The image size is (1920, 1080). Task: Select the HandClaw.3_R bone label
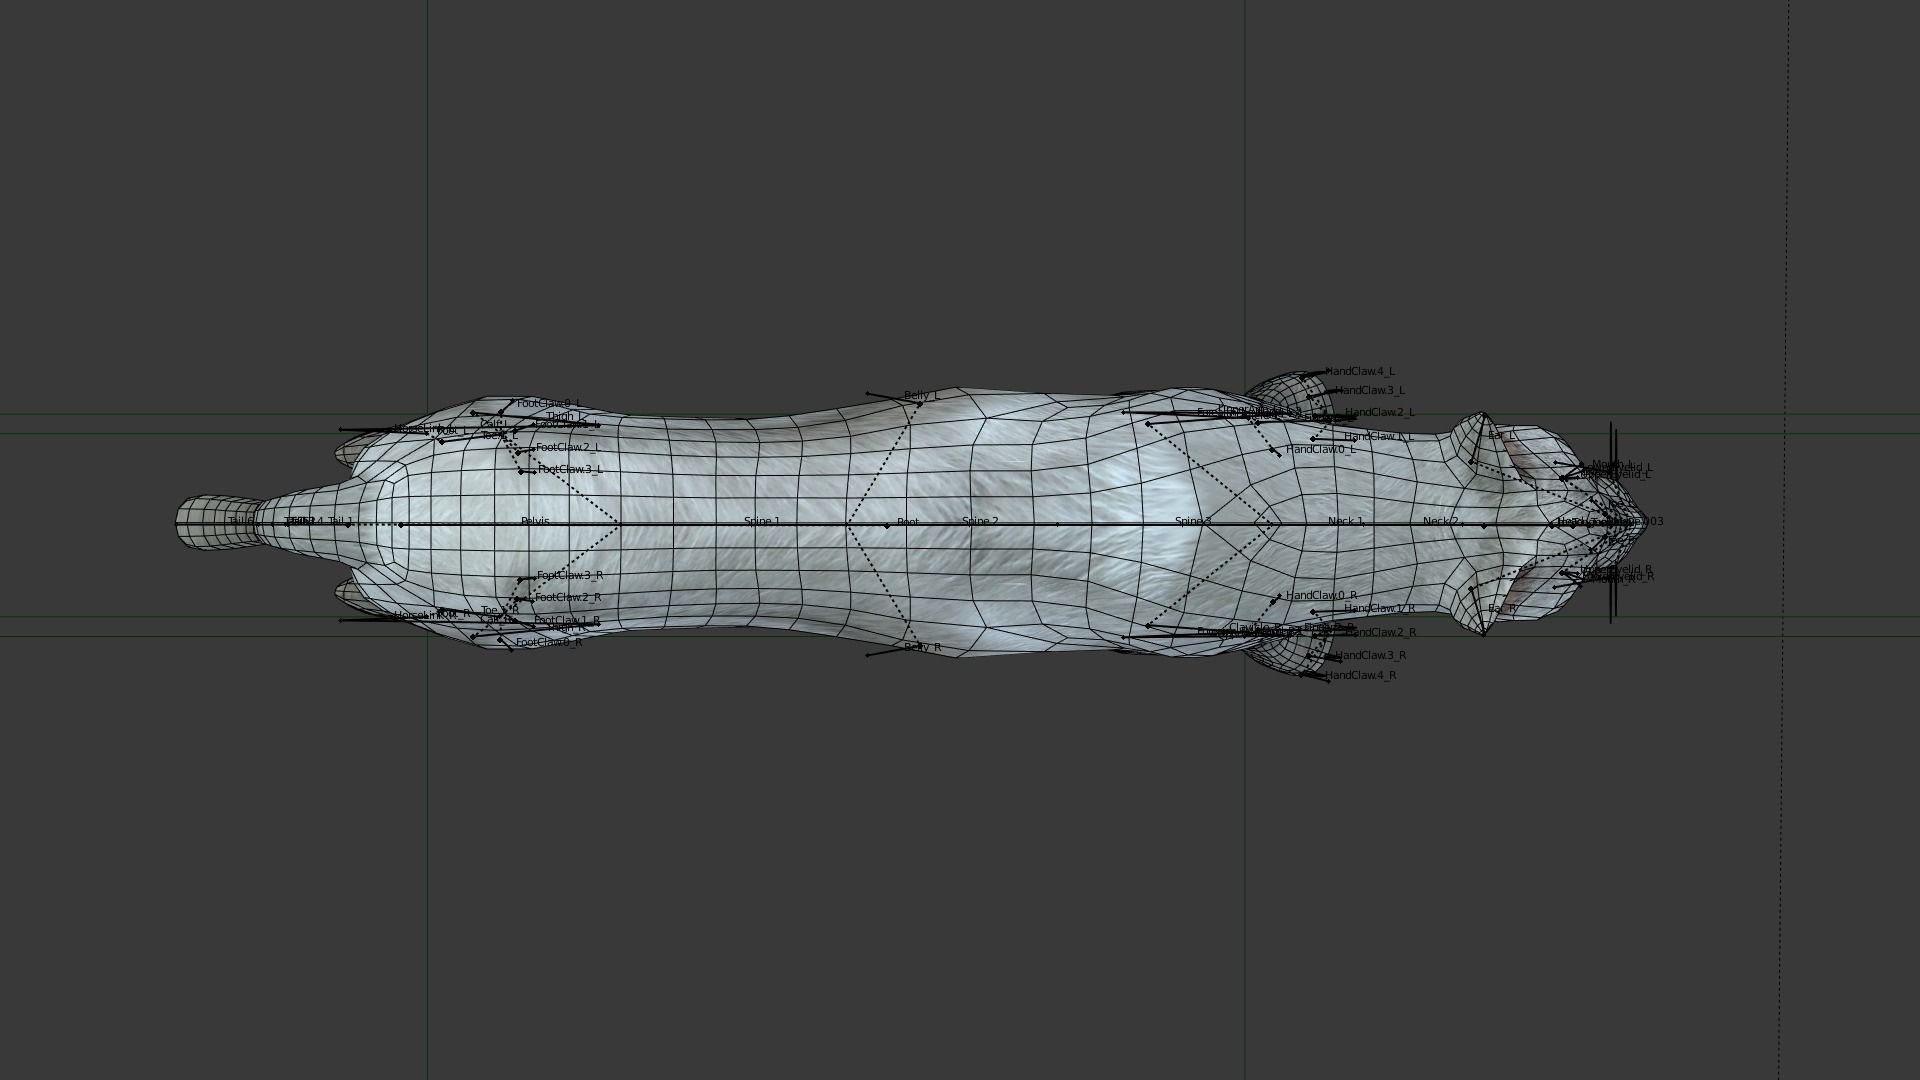click(x=1371, y=655)
